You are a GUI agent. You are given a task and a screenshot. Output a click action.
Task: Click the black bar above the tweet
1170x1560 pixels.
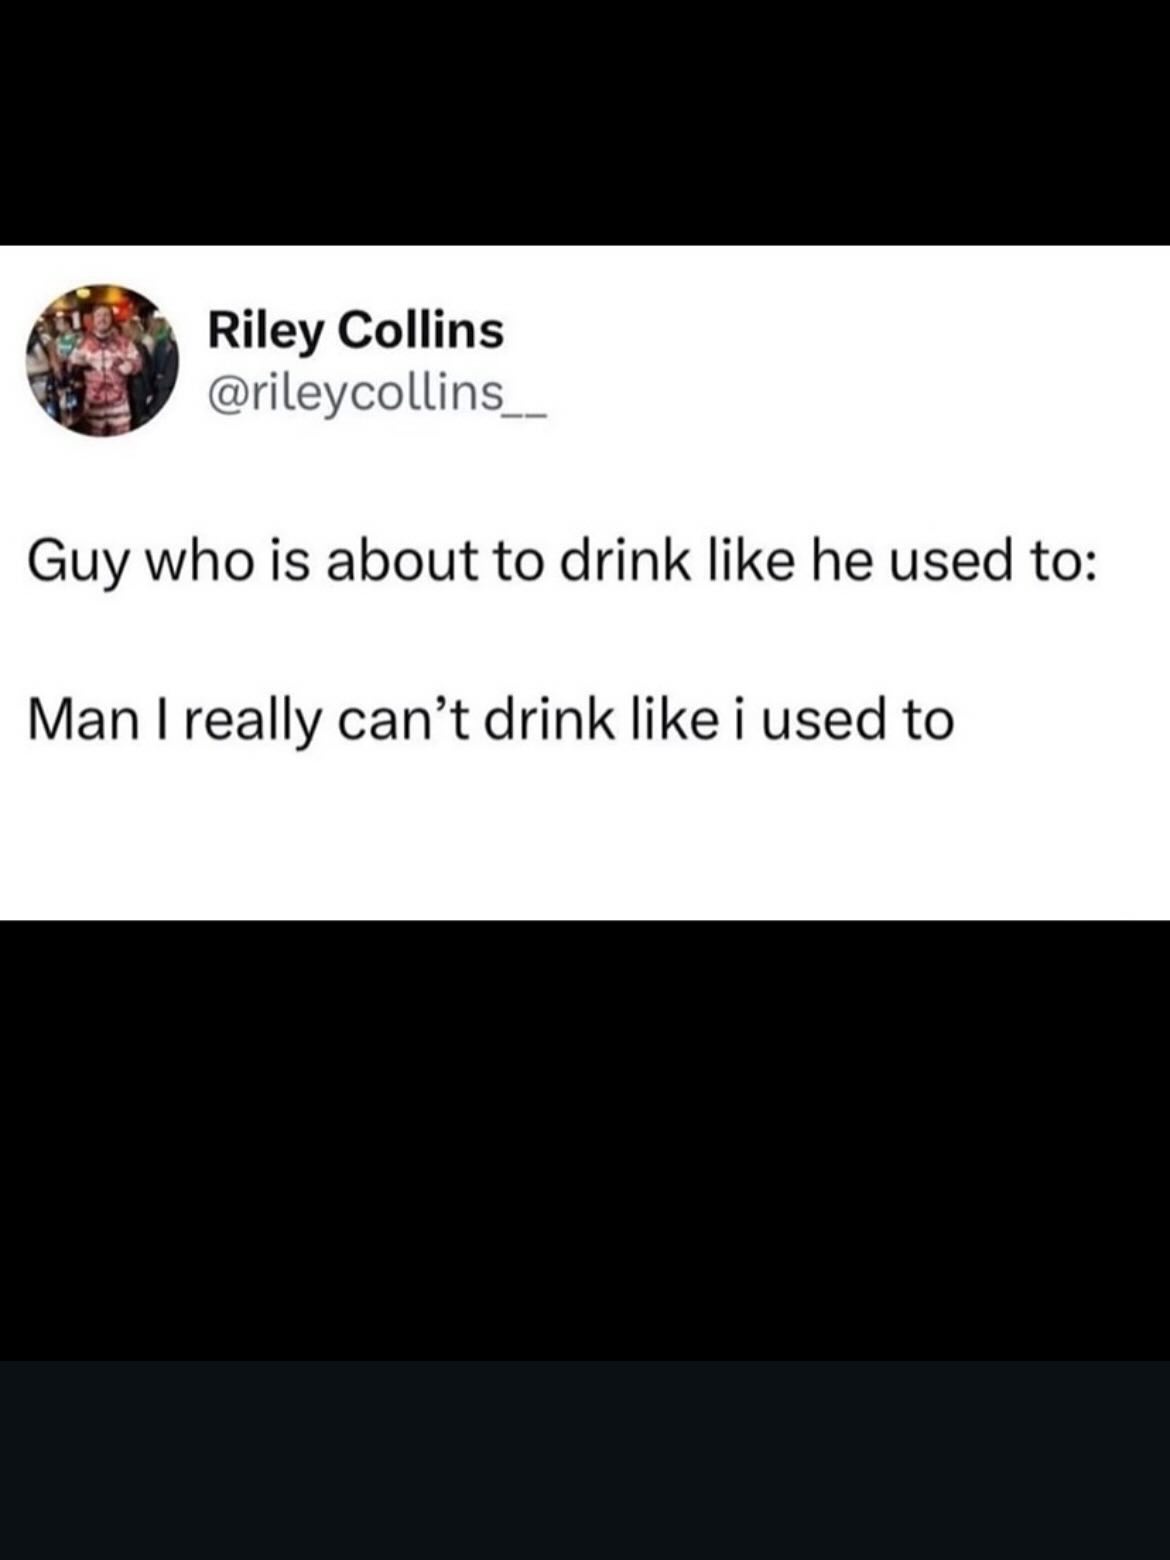(x=585, y=120)
